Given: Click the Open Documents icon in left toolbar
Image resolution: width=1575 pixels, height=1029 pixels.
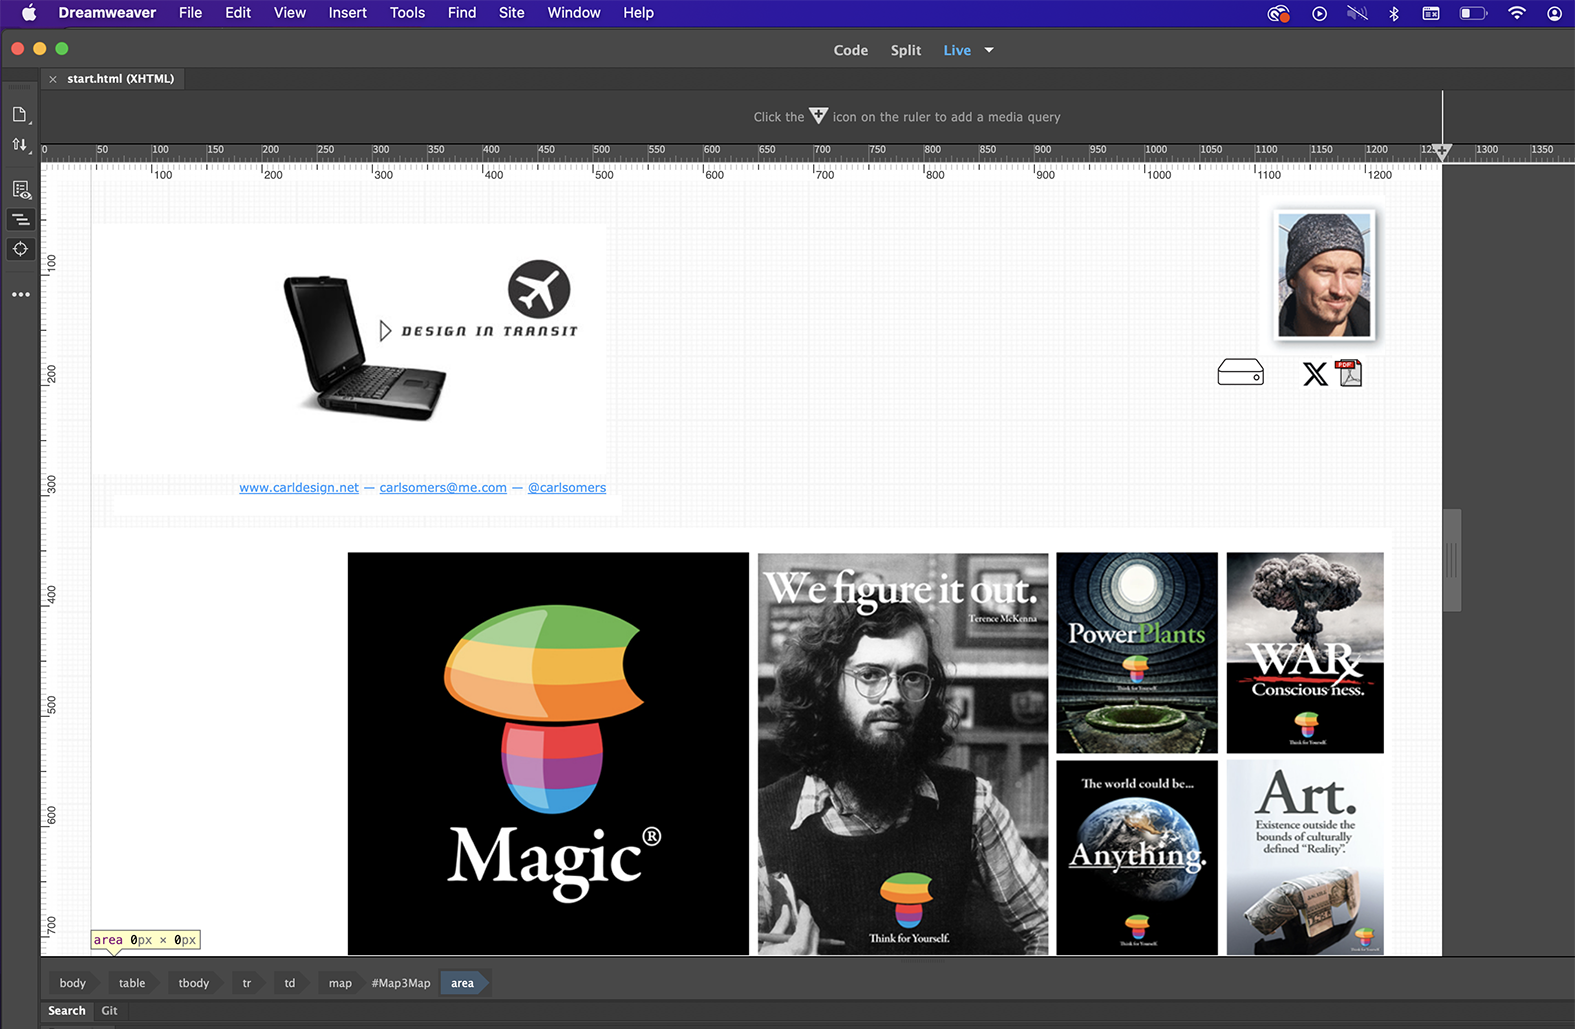Looking at the screenshot, I should (x=19, y=115).
